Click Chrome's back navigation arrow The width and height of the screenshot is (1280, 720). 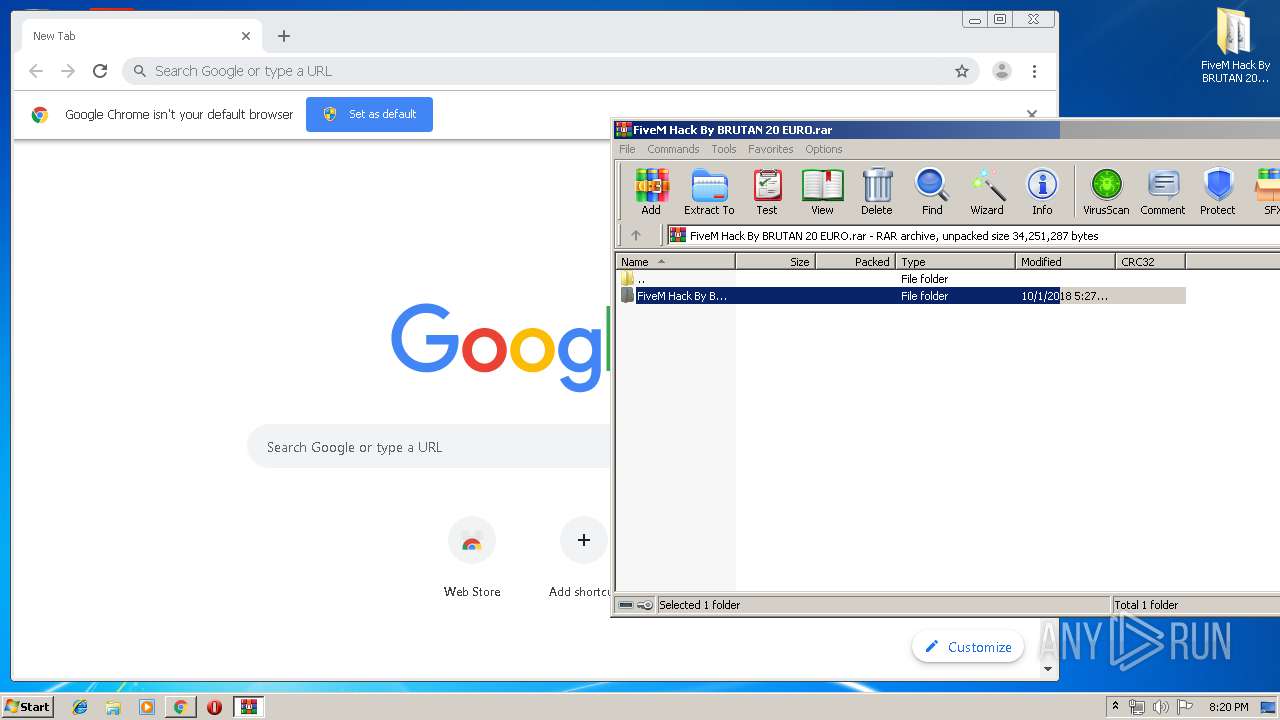(36, 71)
